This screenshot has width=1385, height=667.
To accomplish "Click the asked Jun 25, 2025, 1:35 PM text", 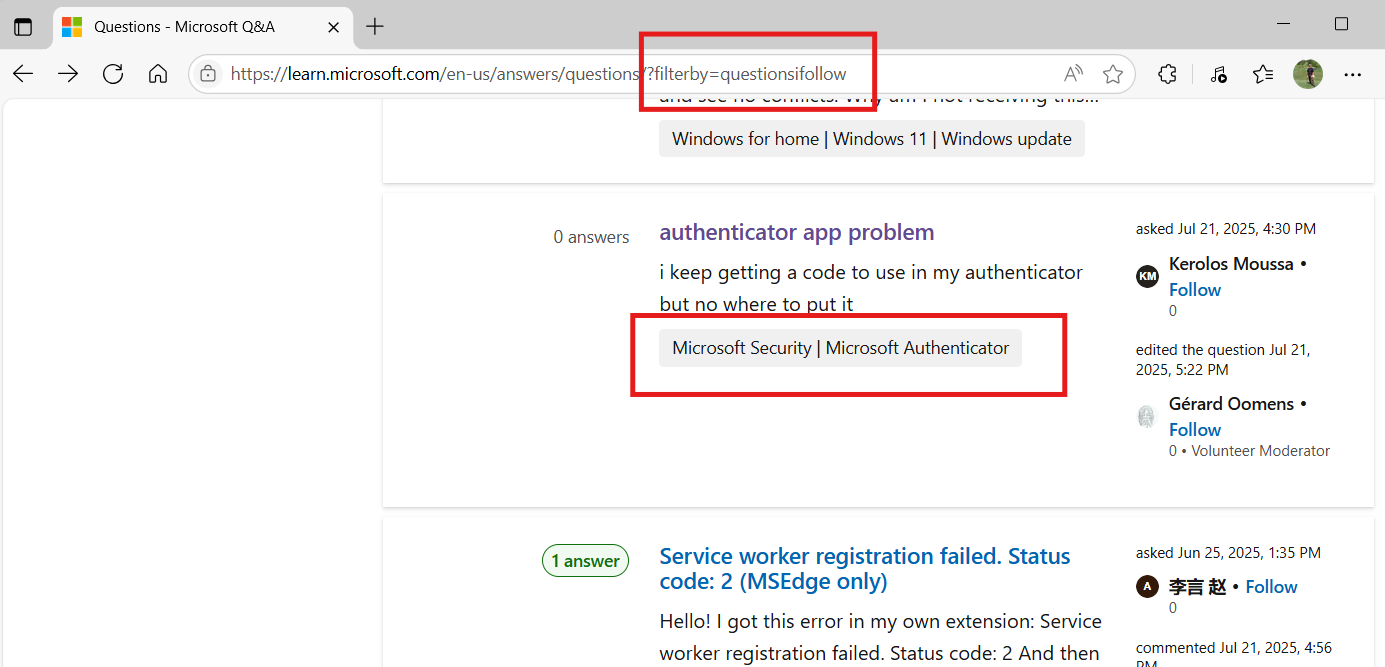I will (x=1228, y=552).
